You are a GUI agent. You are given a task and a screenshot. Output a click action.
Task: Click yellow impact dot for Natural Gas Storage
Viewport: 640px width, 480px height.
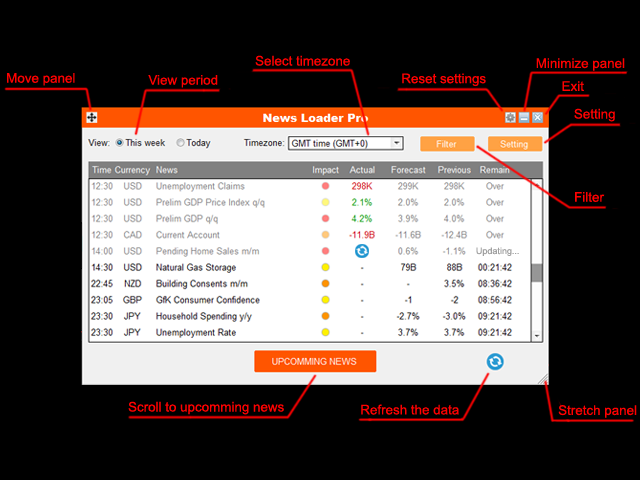pyautogui.click(x=325, y=267)
